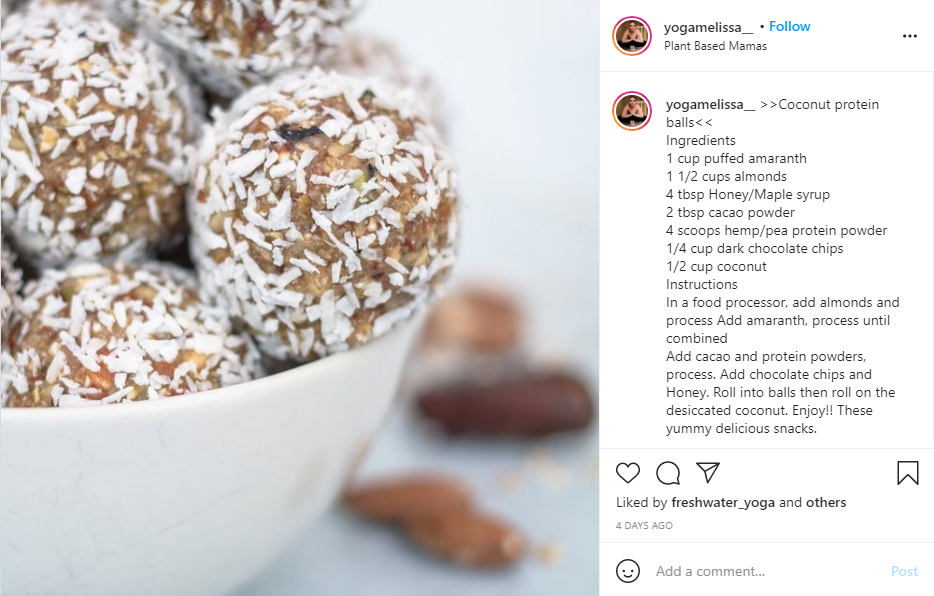Open the Plant Based Mamas location
Image resolution: width=934 pixels, height=596 pixels.
point(715,46)
